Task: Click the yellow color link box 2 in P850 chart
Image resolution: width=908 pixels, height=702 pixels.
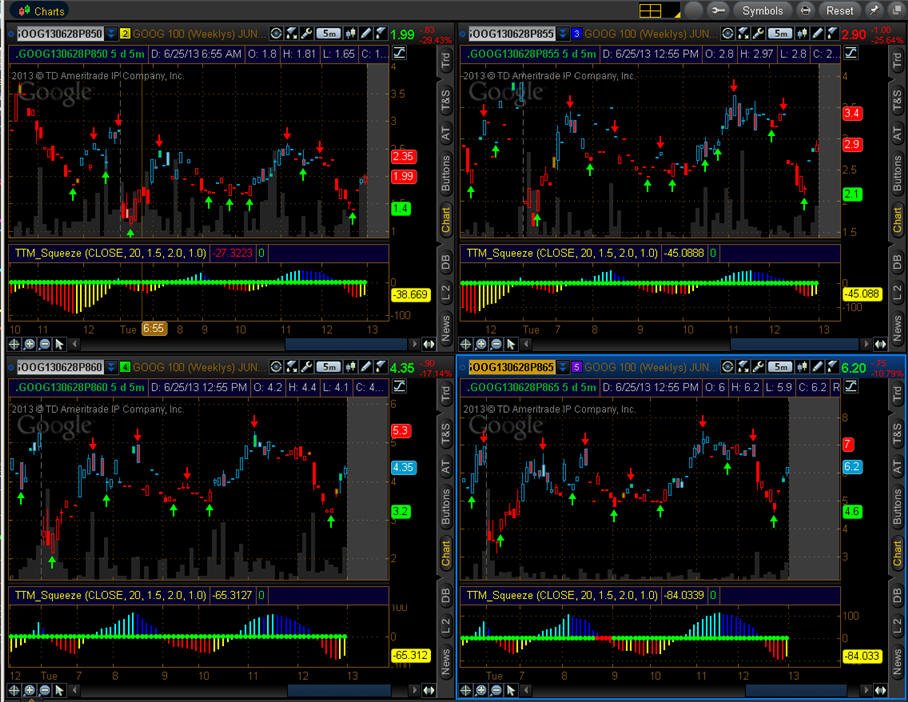Action: (125, 34)
